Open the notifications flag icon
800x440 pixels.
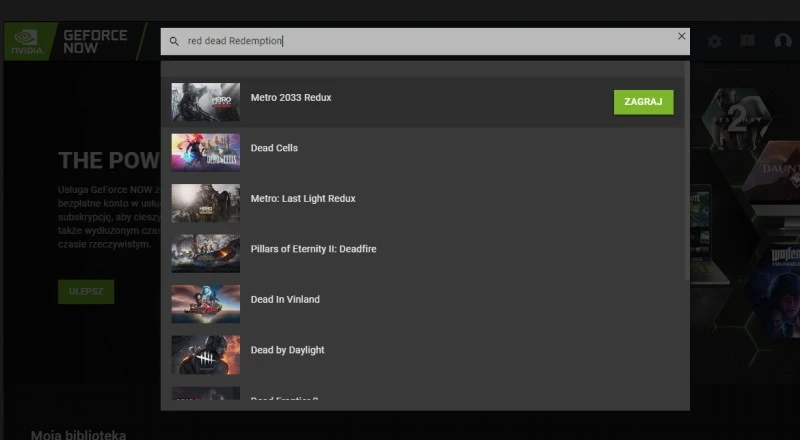(747, 41)
